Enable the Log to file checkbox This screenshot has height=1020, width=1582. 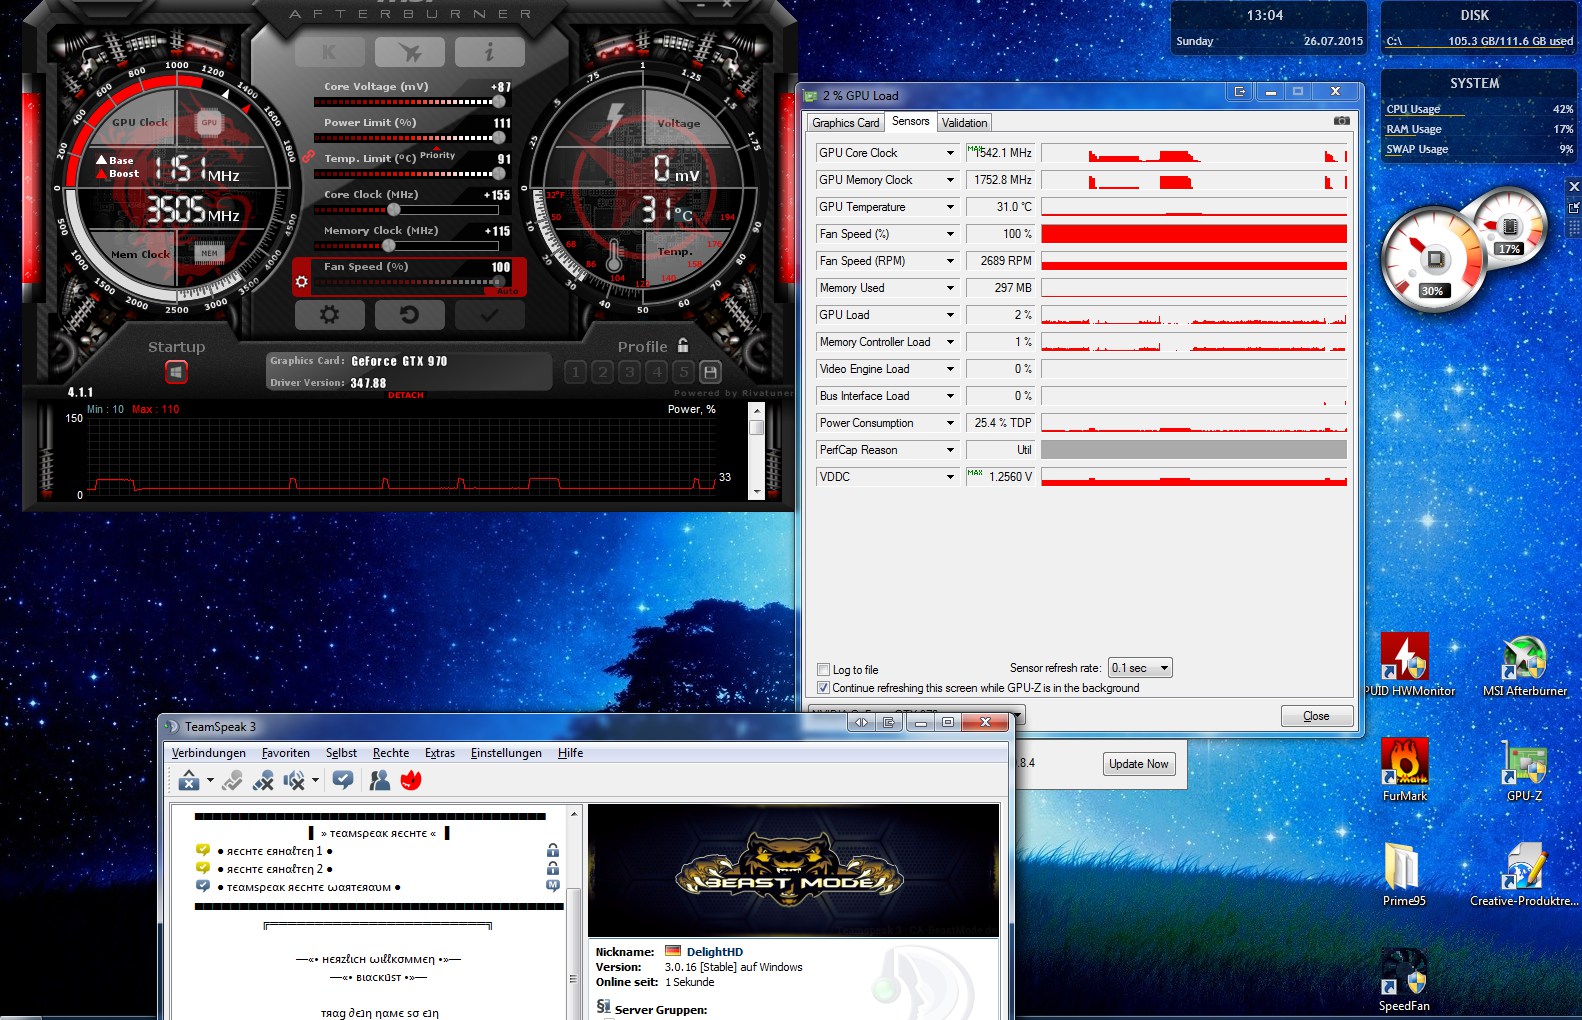823,670
